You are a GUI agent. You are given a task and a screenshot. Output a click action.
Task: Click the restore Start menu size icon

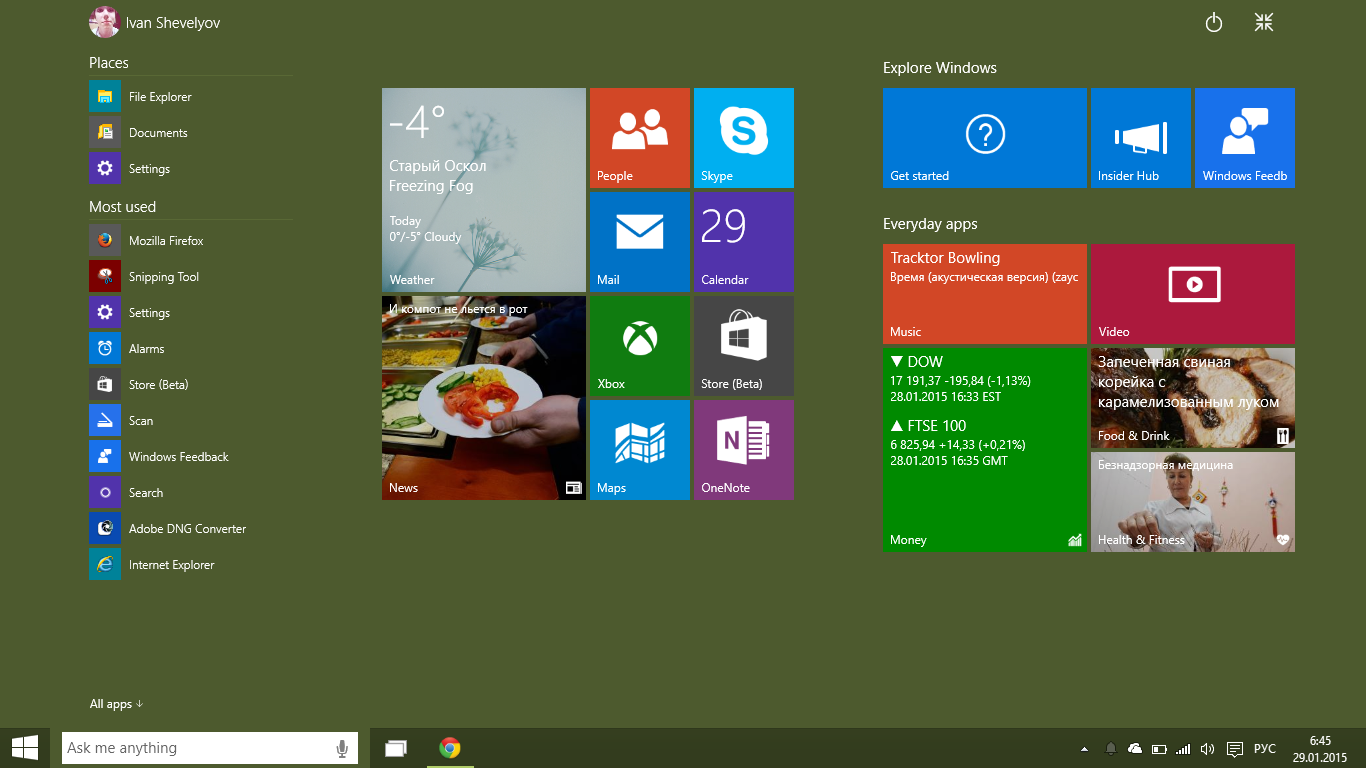(x=1264, y=22)
